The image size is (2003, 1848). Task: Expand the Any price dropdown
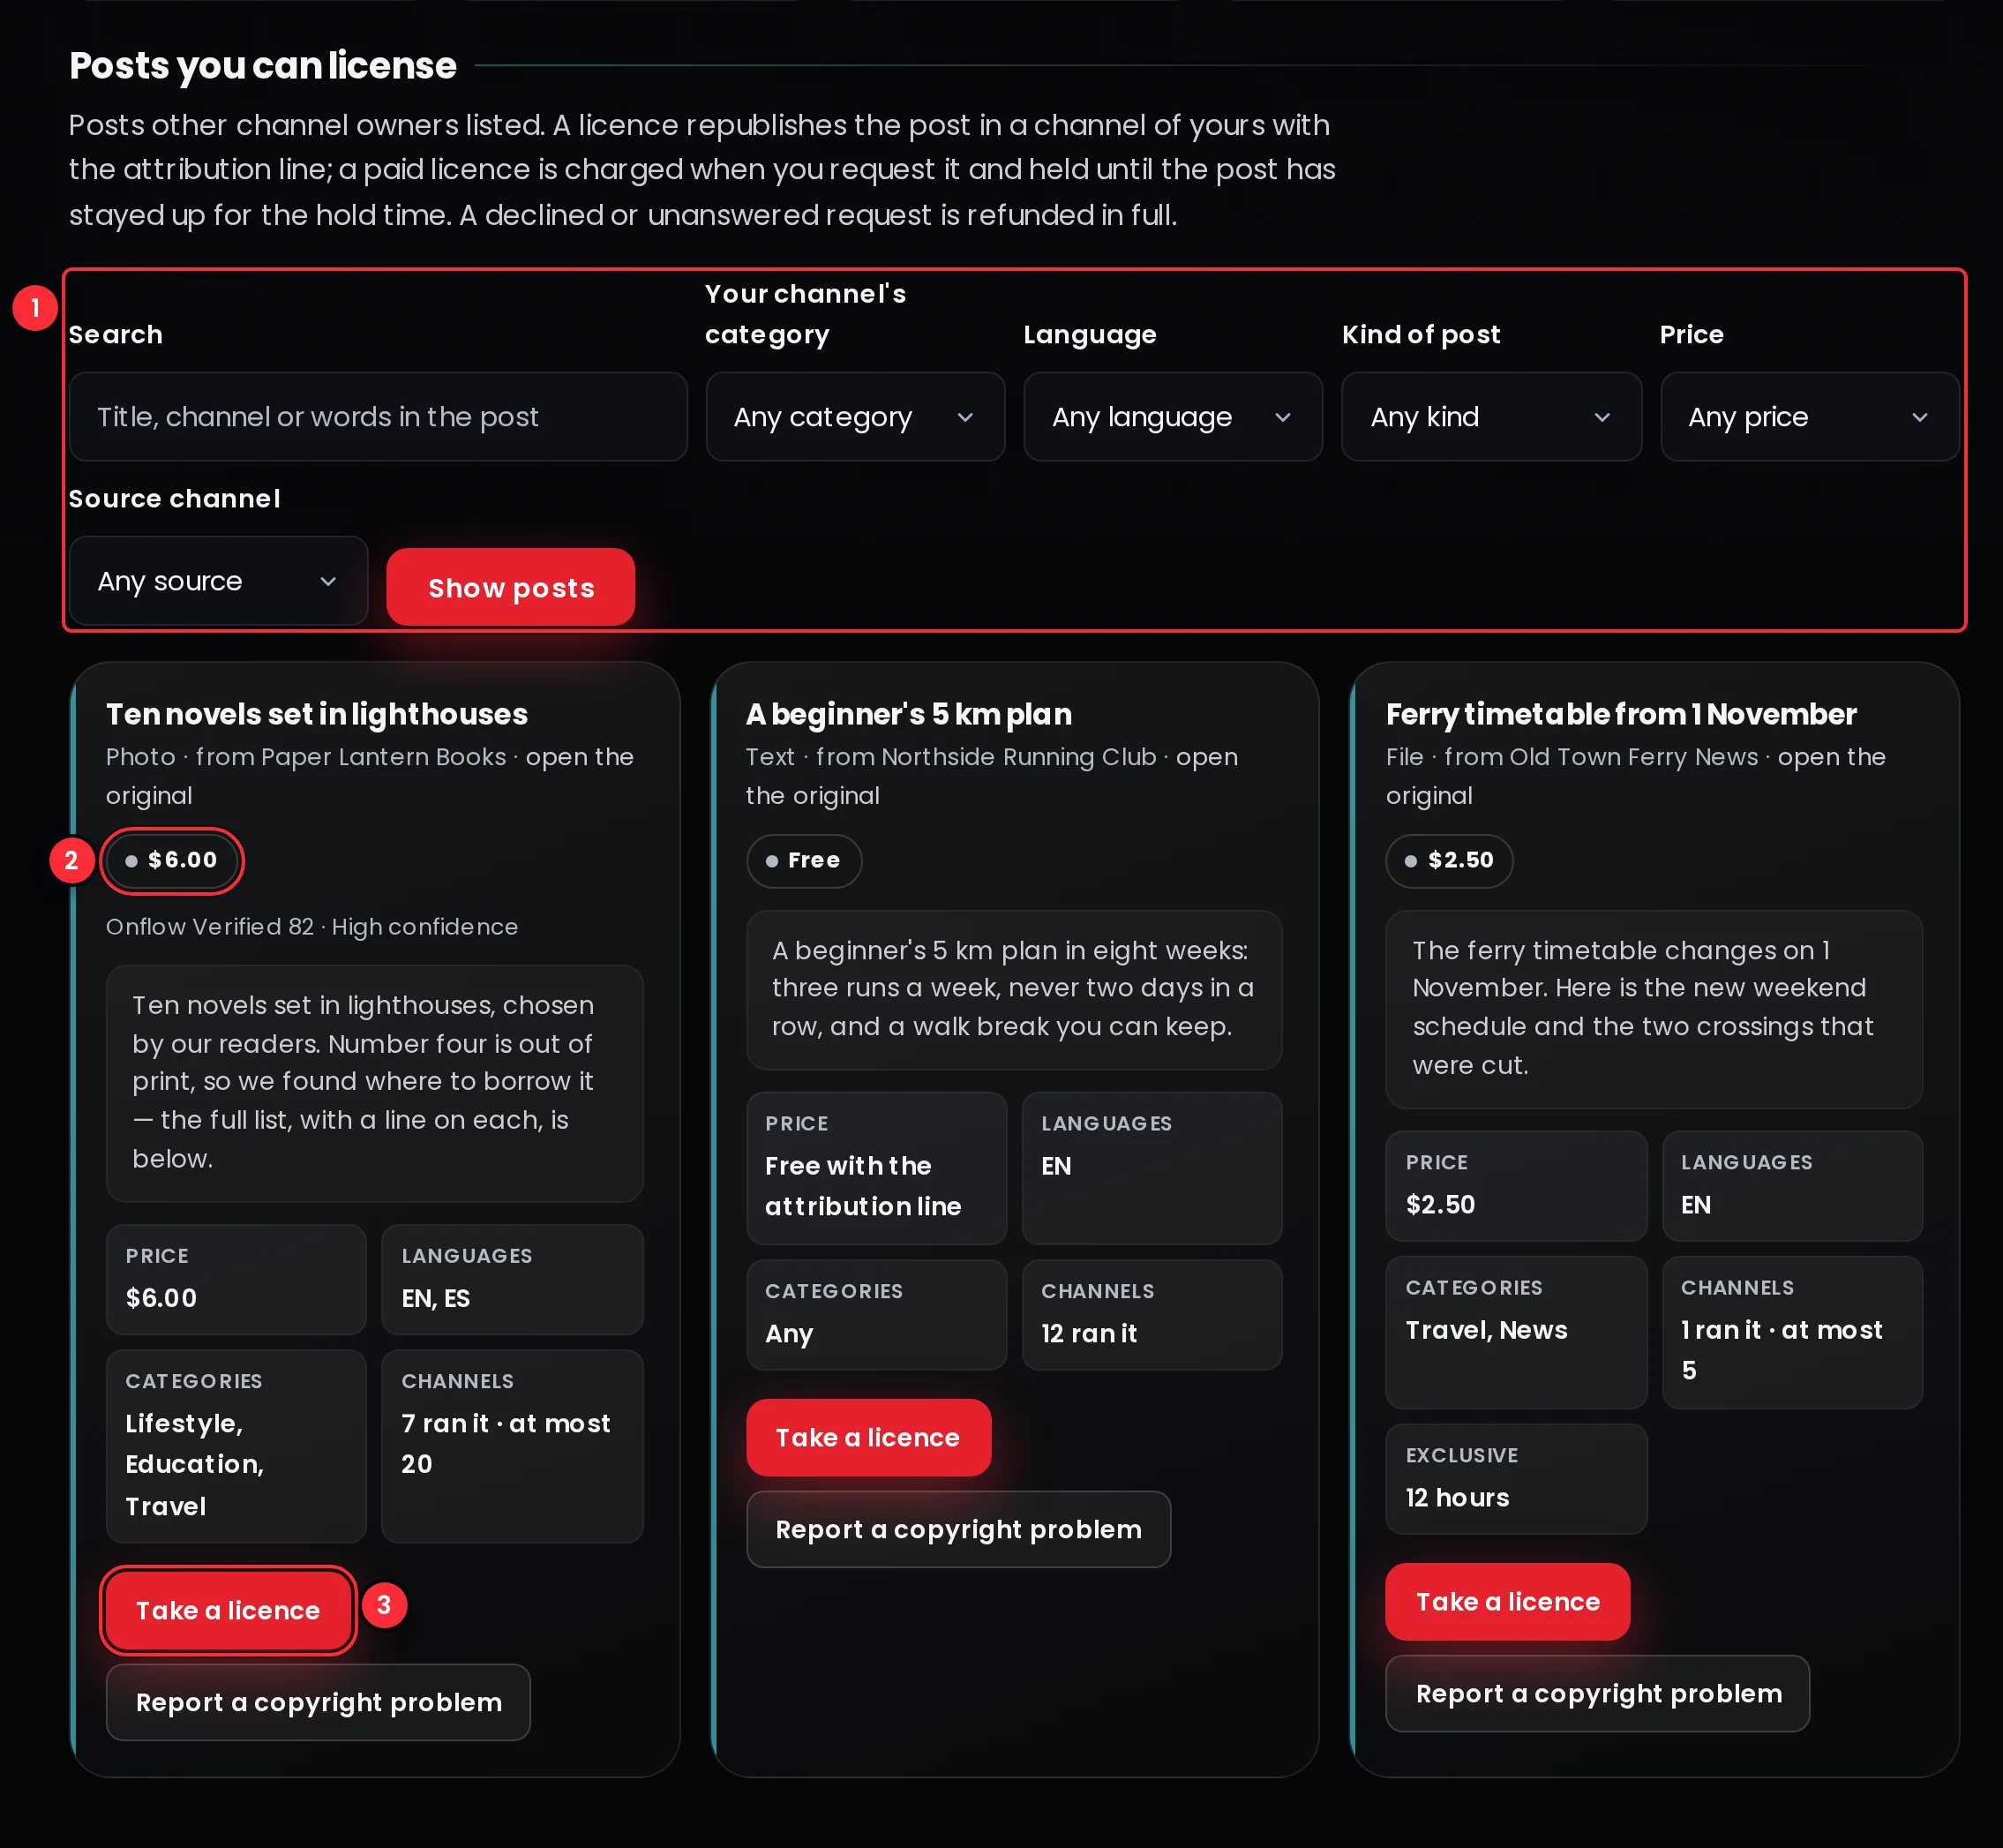[1810, 417]
